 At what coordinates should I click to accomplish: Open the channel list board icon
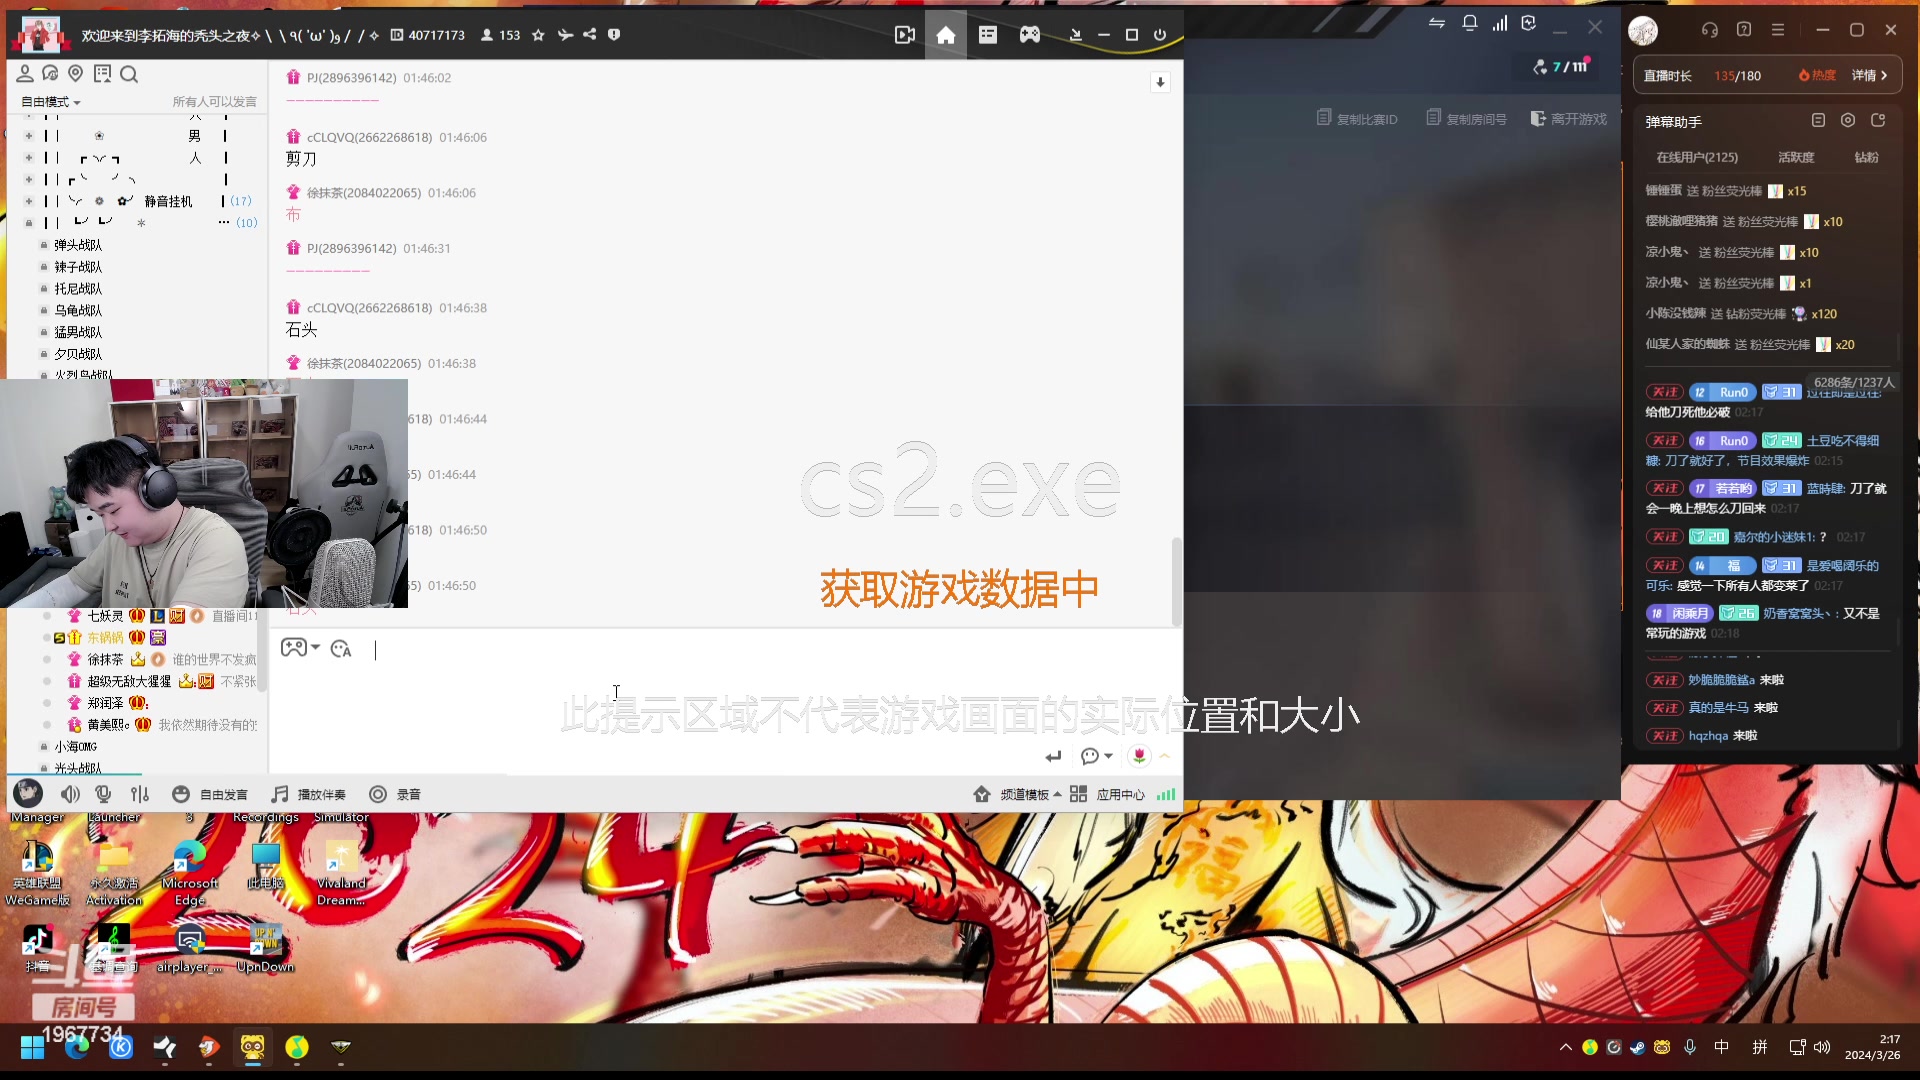click(x=988, y=35)
